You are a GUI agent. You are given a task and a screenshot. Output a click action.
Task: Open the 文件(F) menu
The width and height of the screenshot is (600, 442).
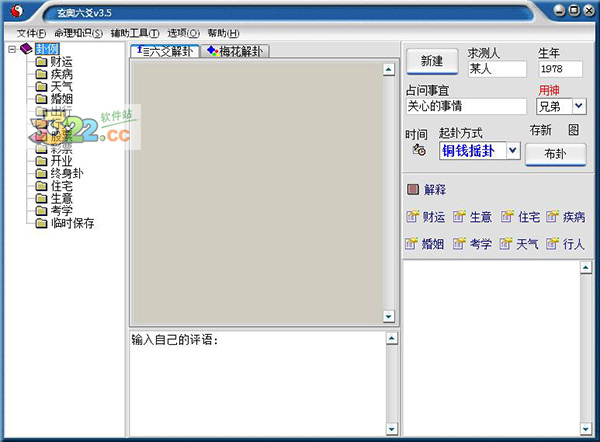[31, 33]
